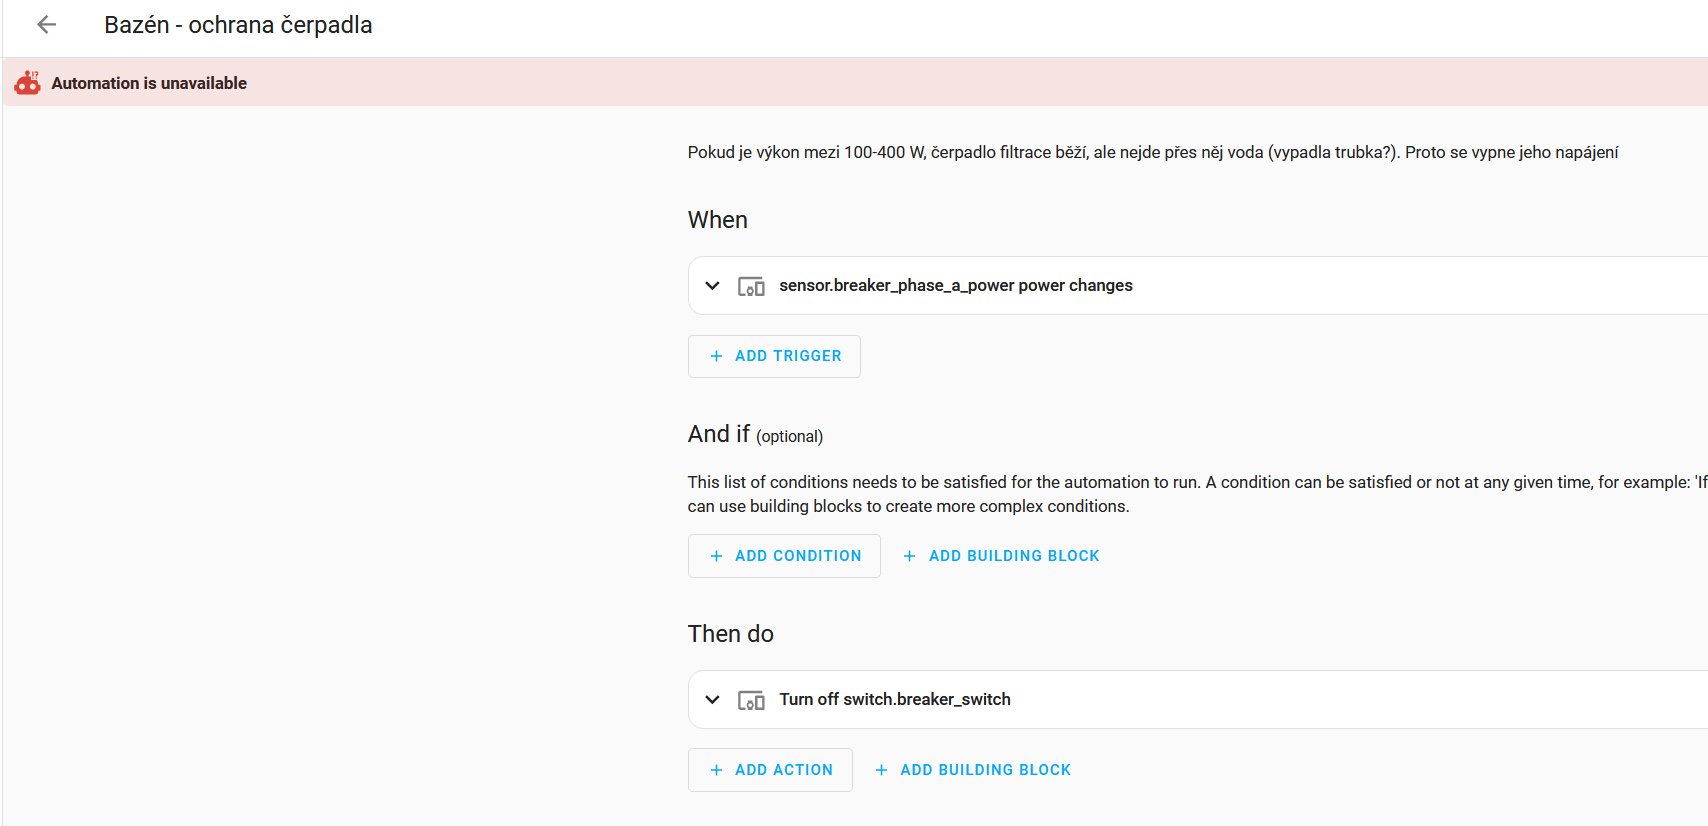Click the device icon in the power trigger row

[x=751, y=286]
